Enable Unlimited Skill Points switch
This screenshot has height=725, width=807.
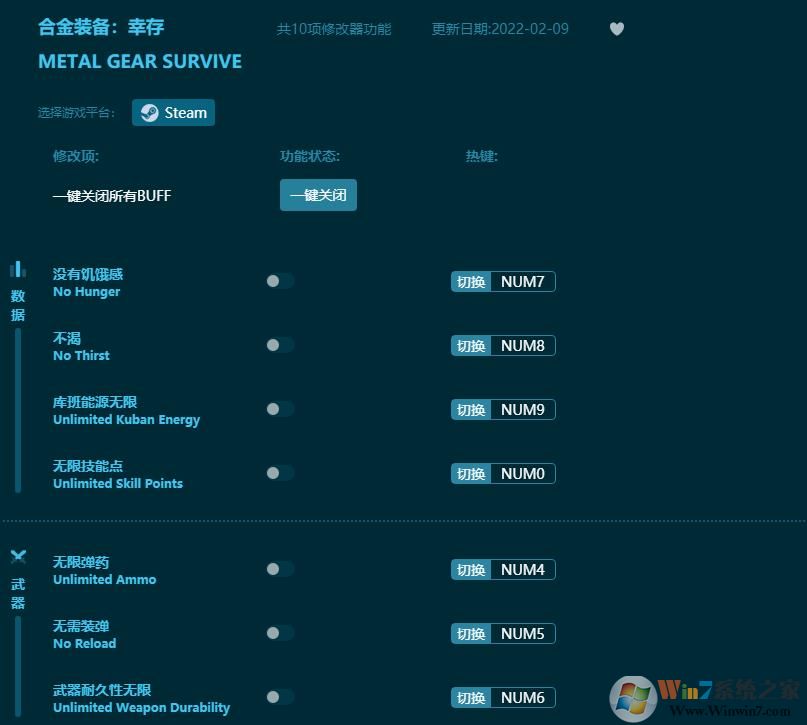click(280, 473)
